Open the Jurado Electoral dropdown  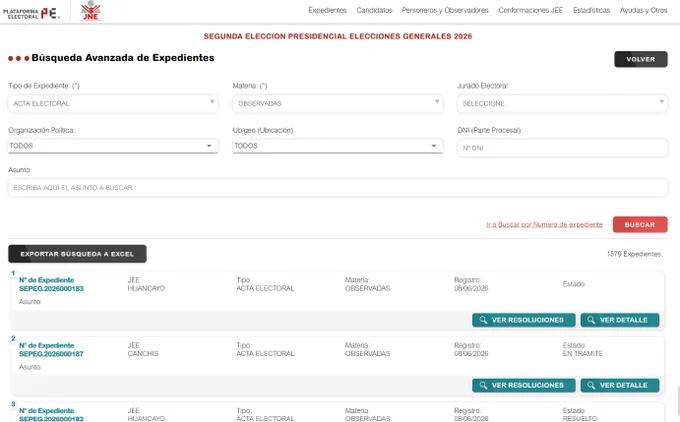tap(562, 104)
